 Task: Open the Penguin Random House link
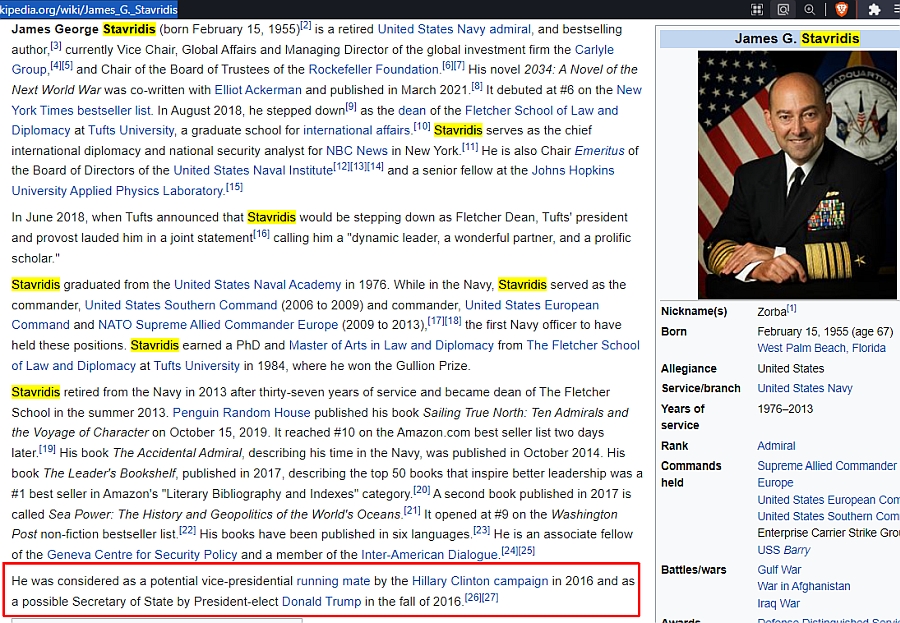coord(241,413)
